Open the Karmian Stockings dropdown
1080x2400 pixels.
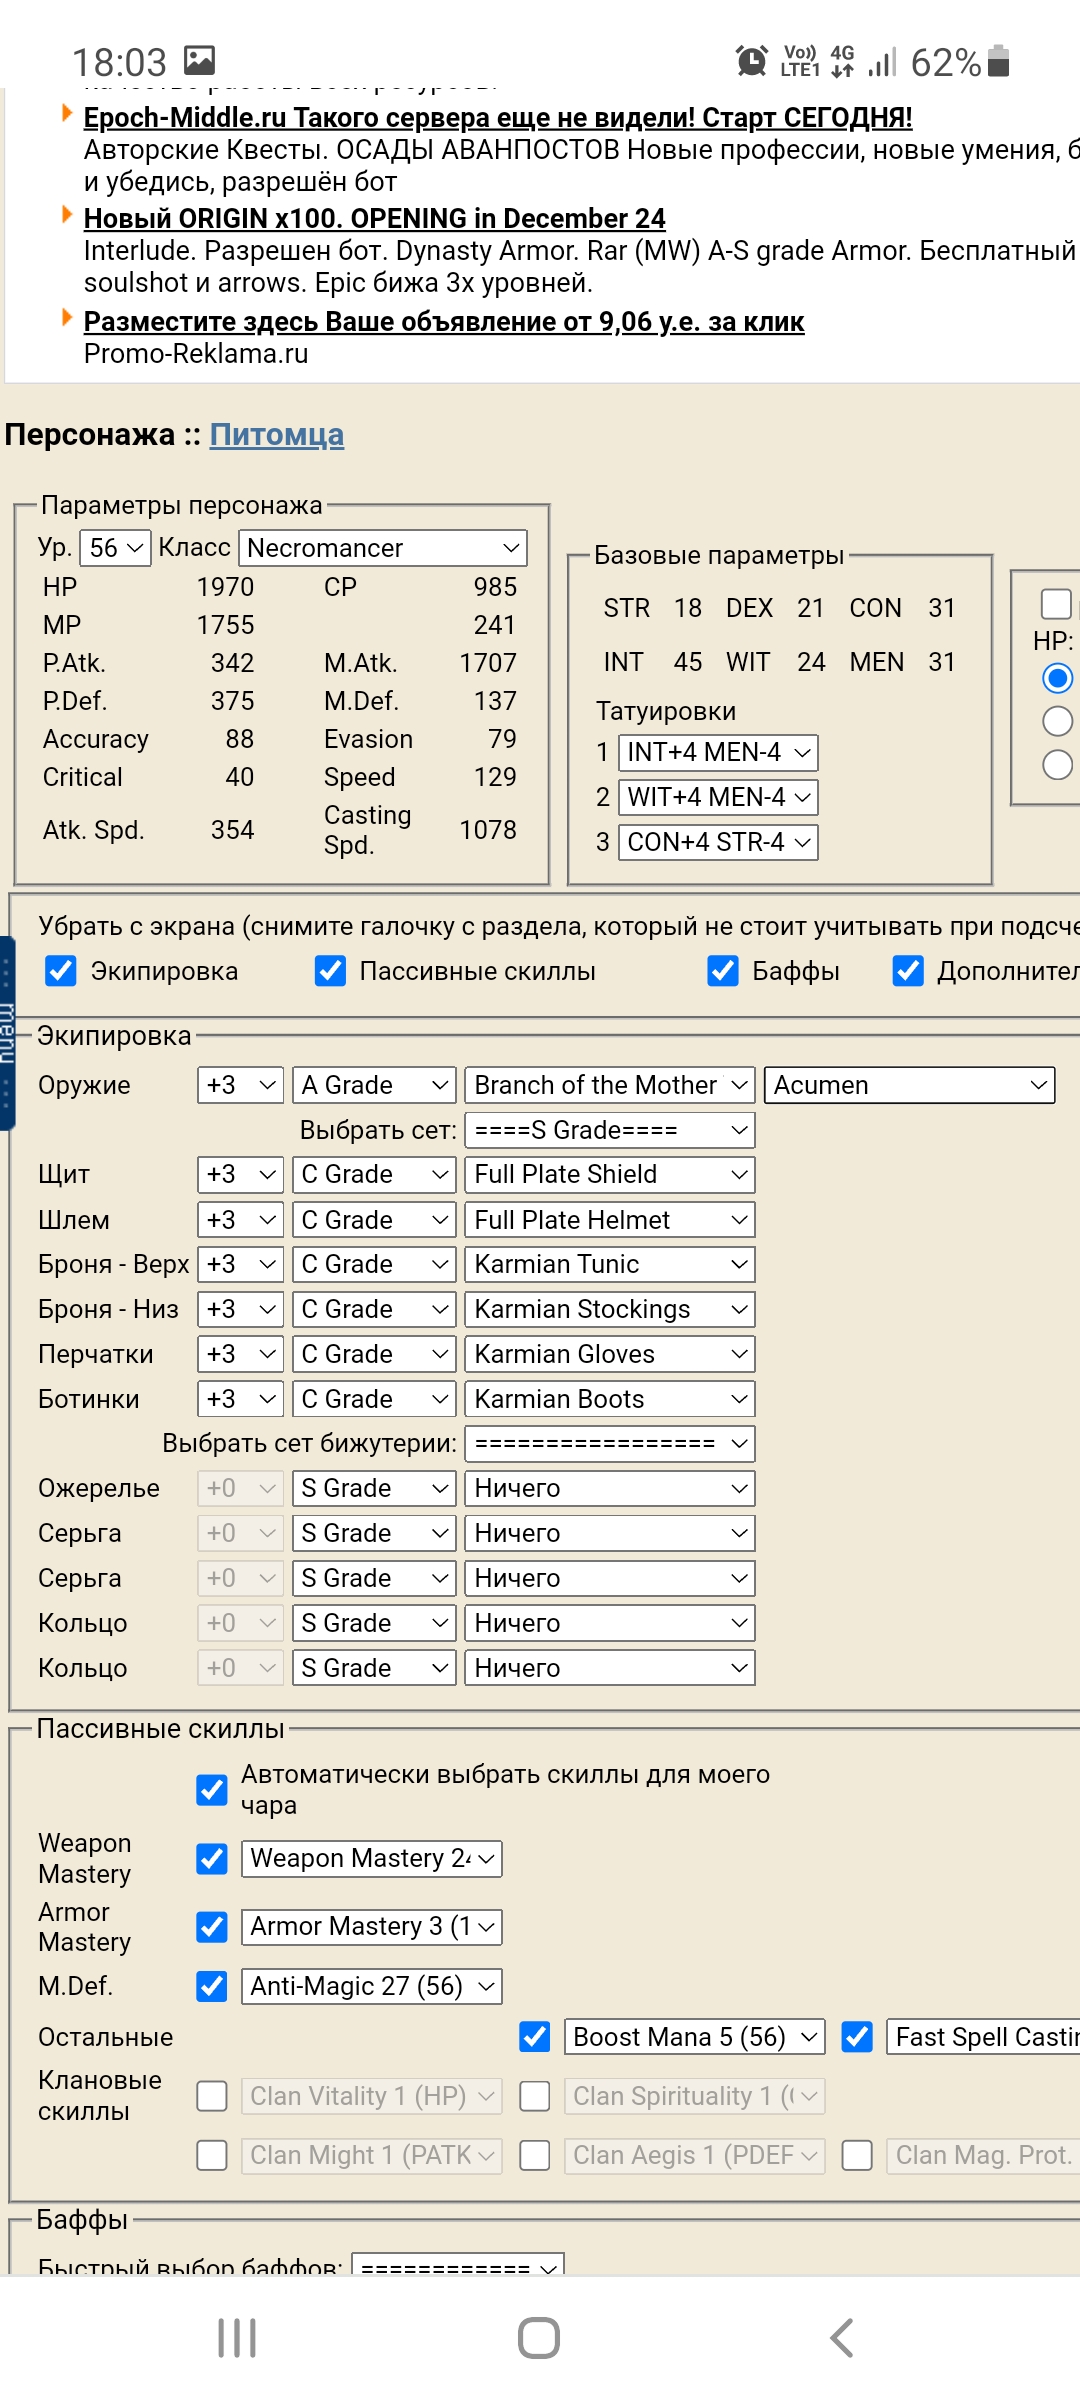(610, 1309)
